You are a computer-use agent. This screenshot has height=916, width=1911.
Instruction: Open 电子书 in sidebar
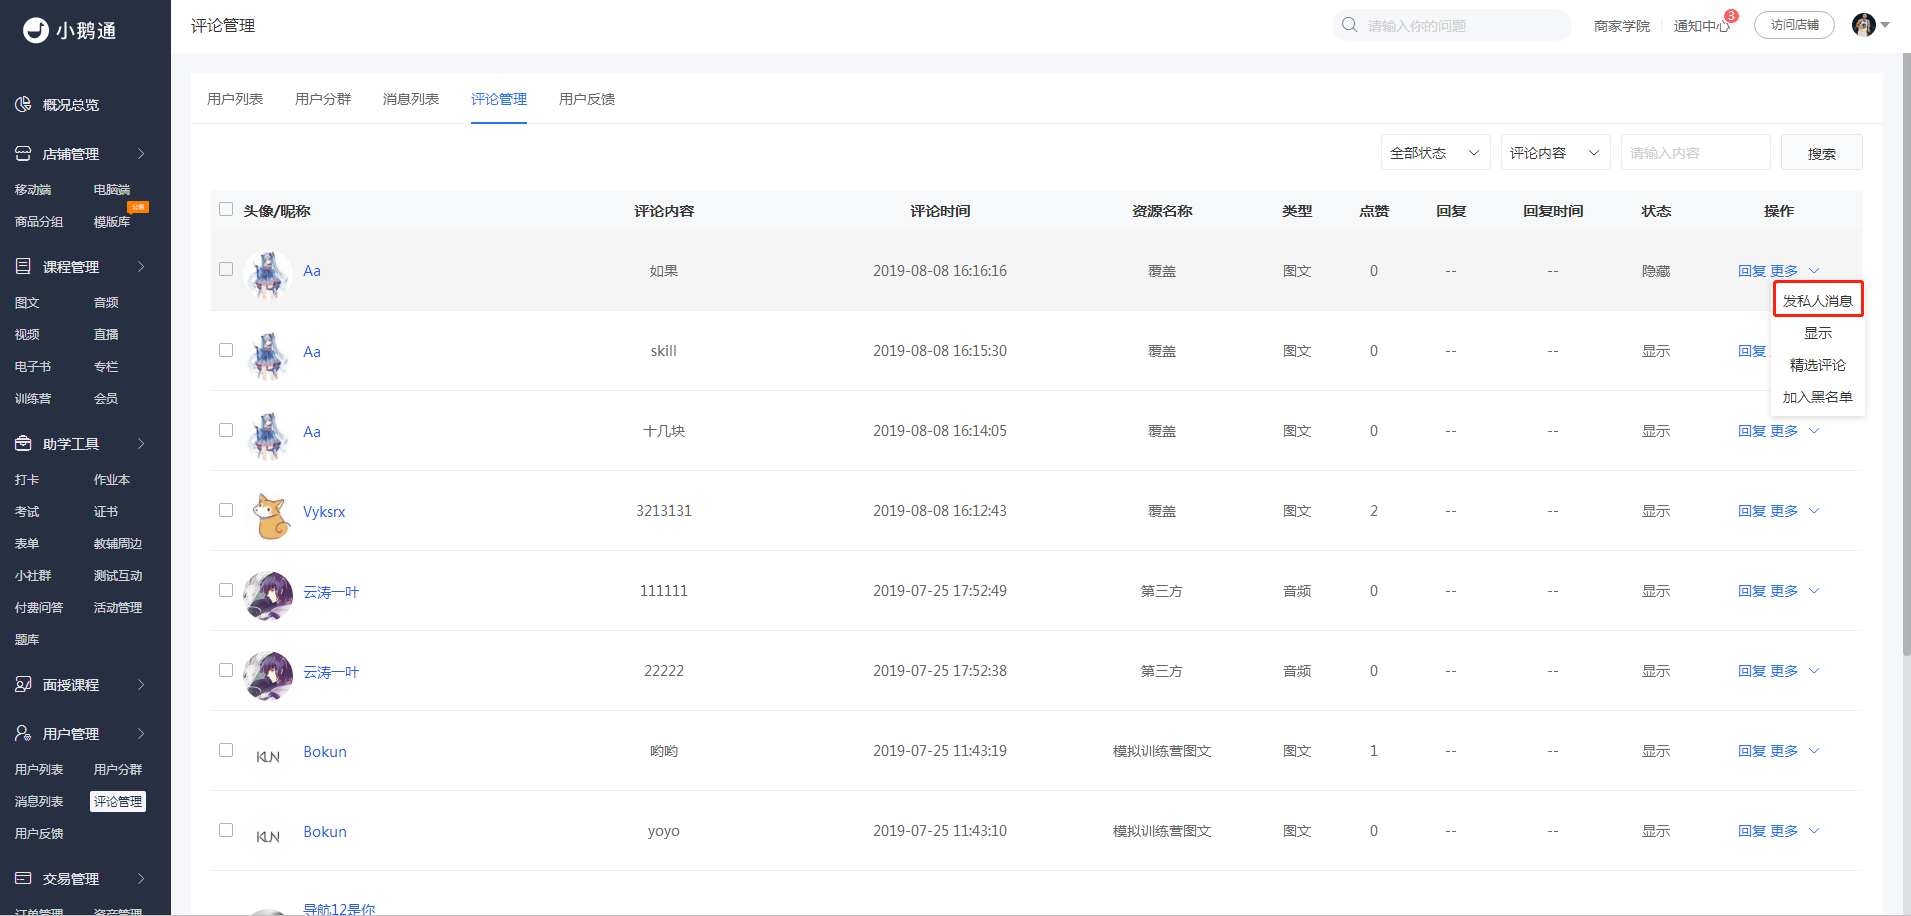[x=33, y=366]
